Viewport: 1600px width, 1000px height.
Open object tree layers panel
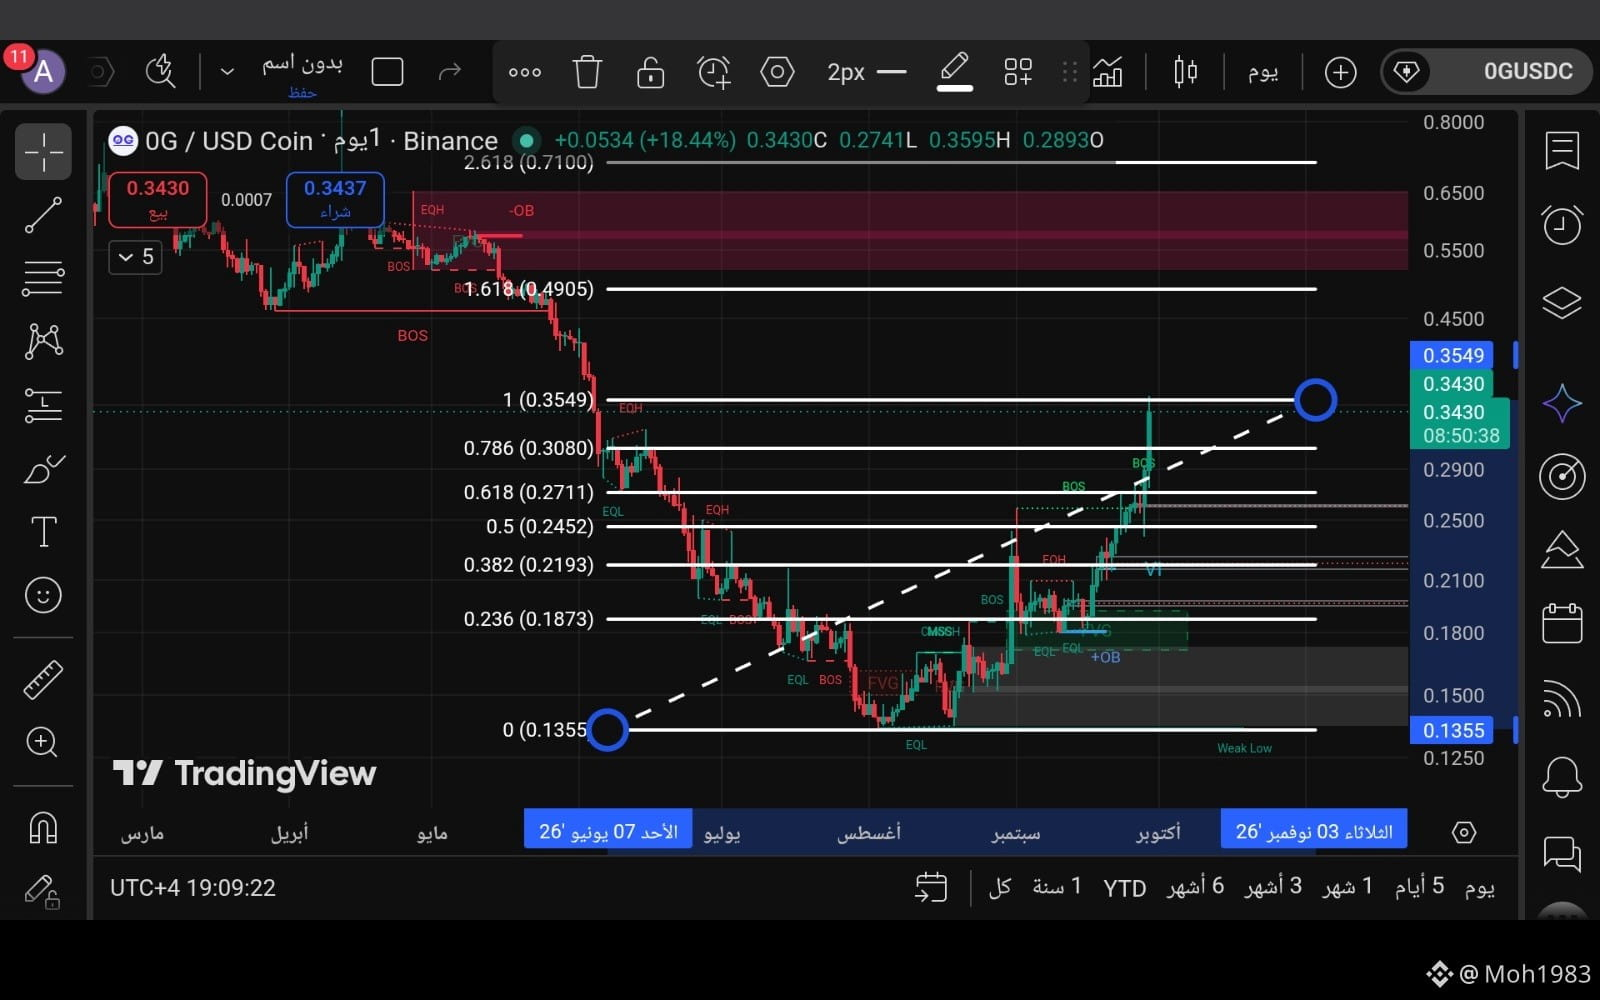click(1562, 302)
